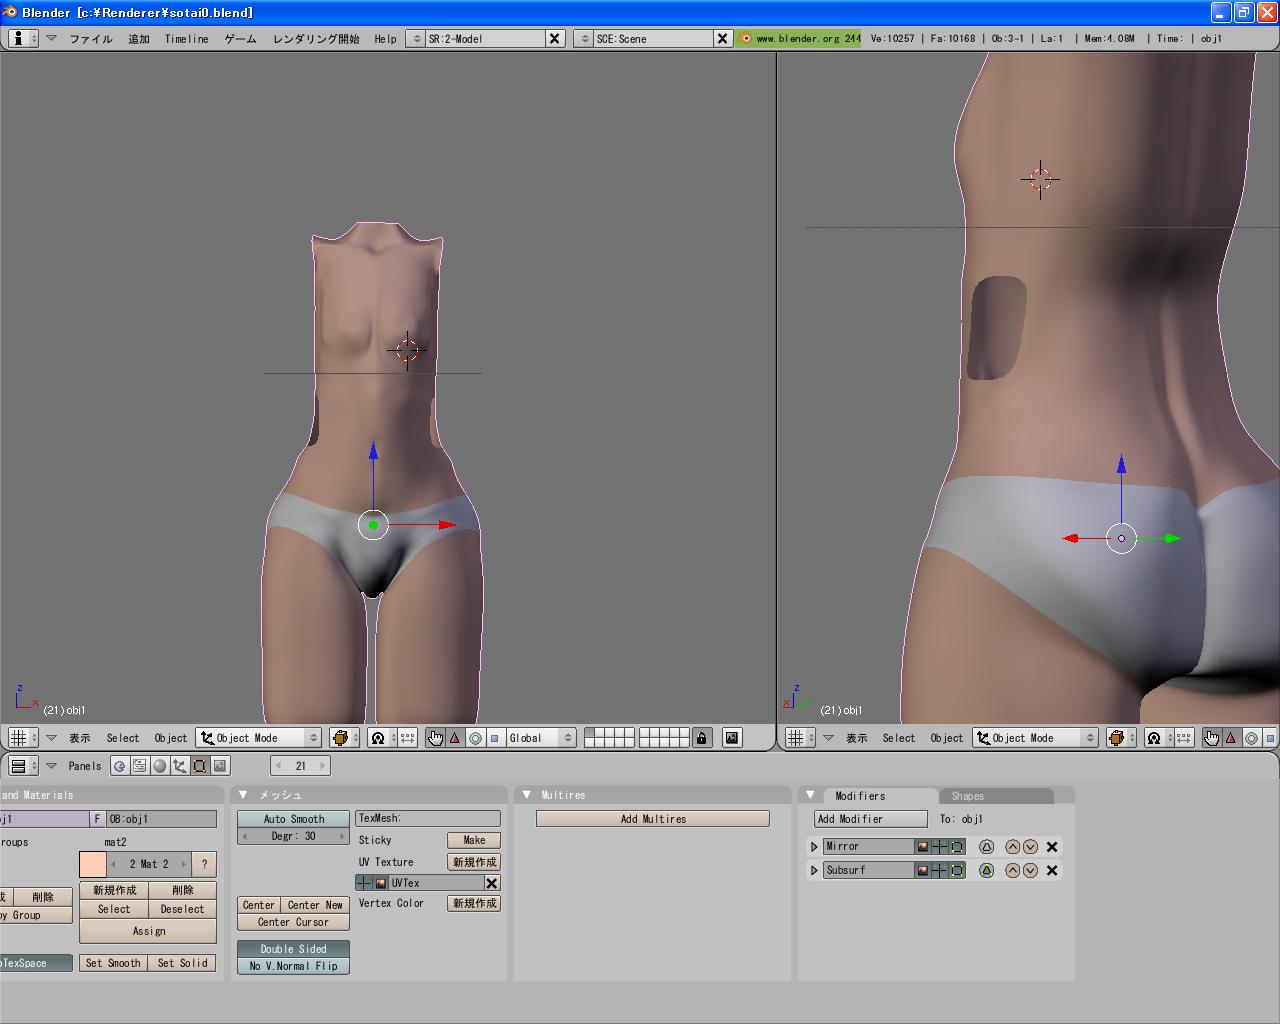
Task: Move the Mirror modifier down in stack
Action: pyautogui.click(x=1030, y=847)
